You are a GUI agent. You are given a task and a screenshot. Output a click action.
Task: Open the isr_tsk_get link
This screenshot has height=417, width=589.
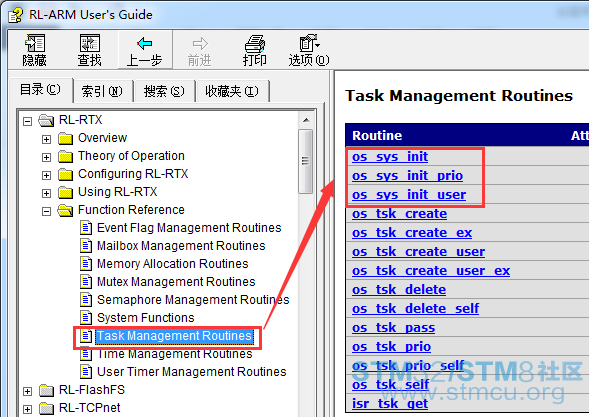(x=390, y=404)
